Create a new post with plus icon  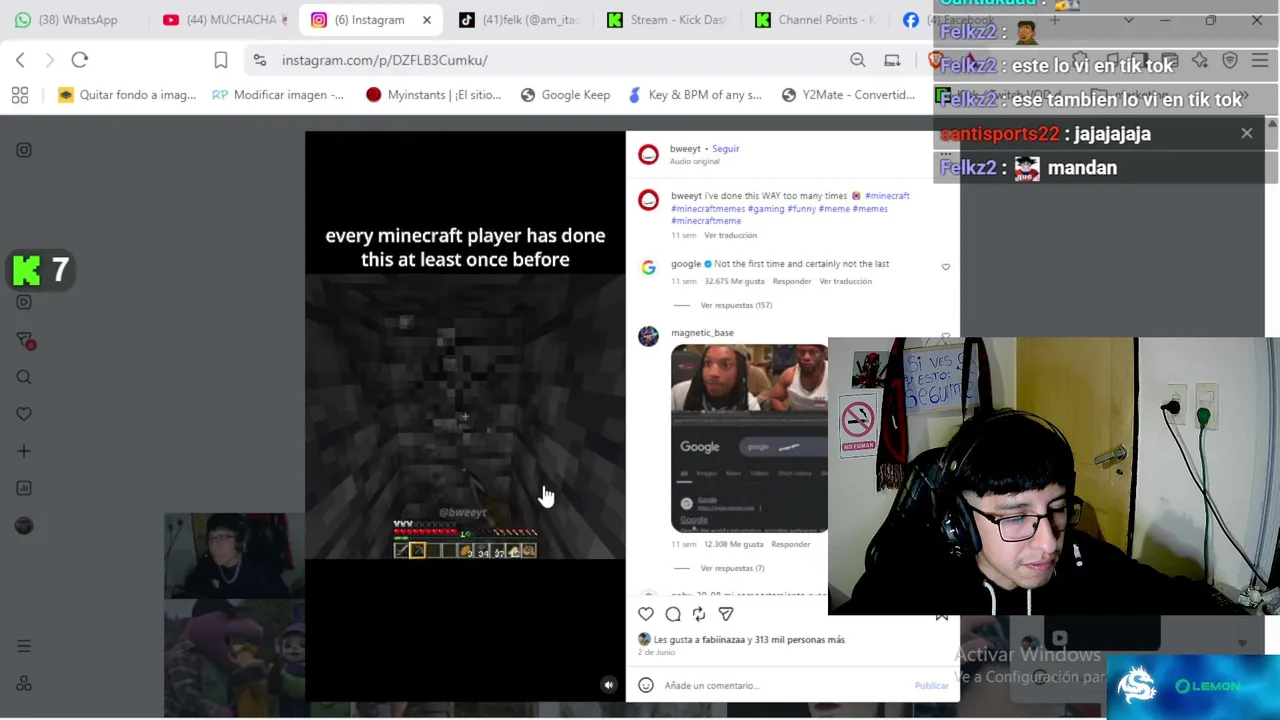point(24,451)
